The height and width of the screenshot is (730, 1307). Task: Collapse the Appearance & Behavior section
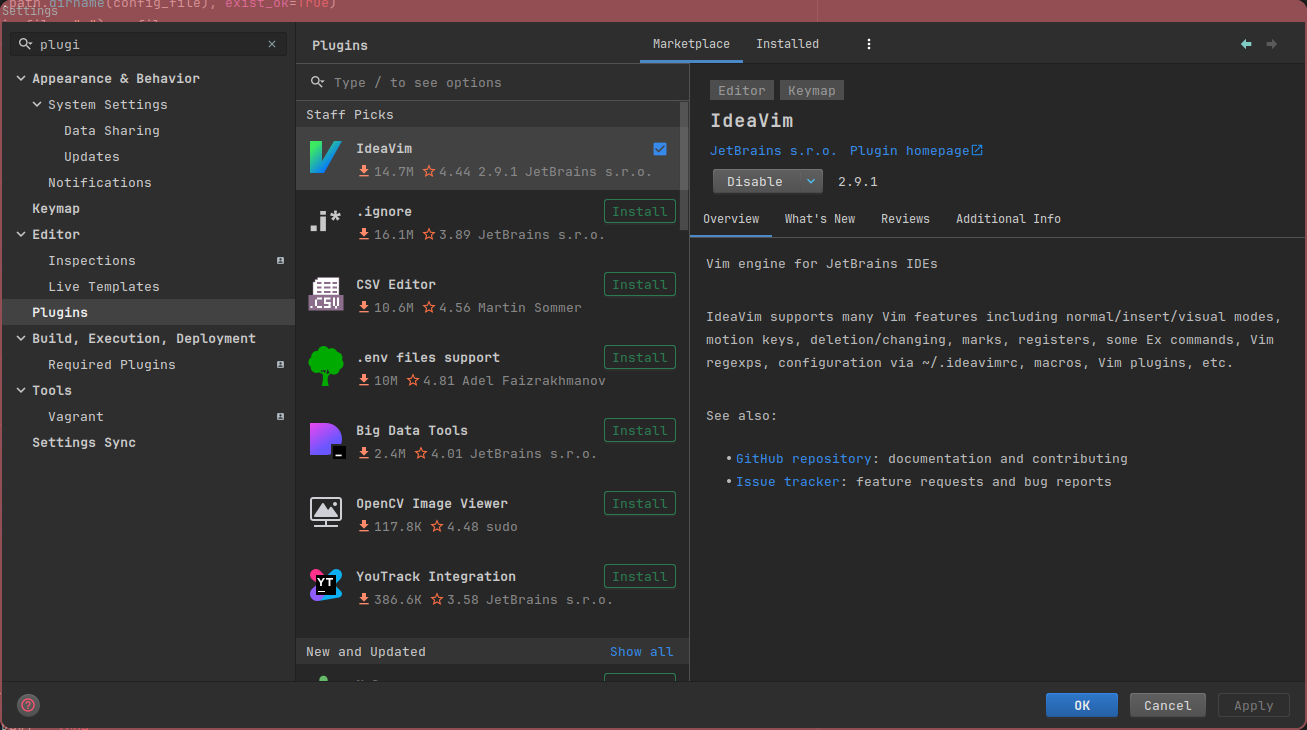(22, 78)
